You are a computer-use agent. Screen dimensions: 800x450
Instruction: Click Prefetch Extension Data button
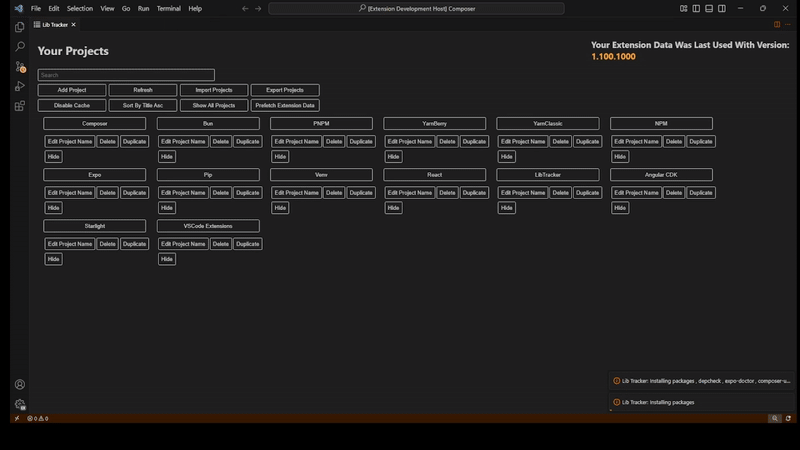tap(285, 106)
